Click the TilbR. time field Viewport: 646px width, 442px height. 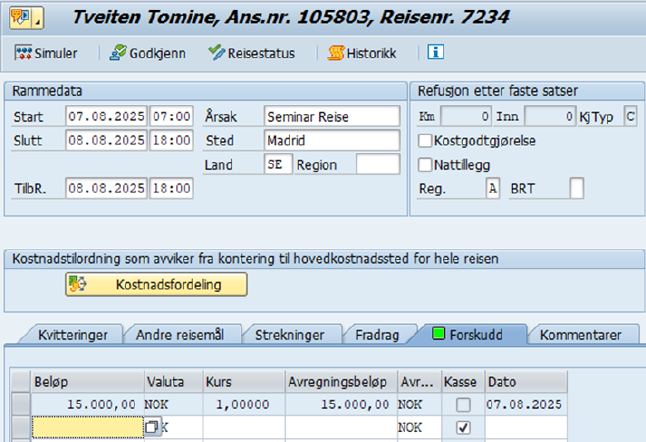171,188
